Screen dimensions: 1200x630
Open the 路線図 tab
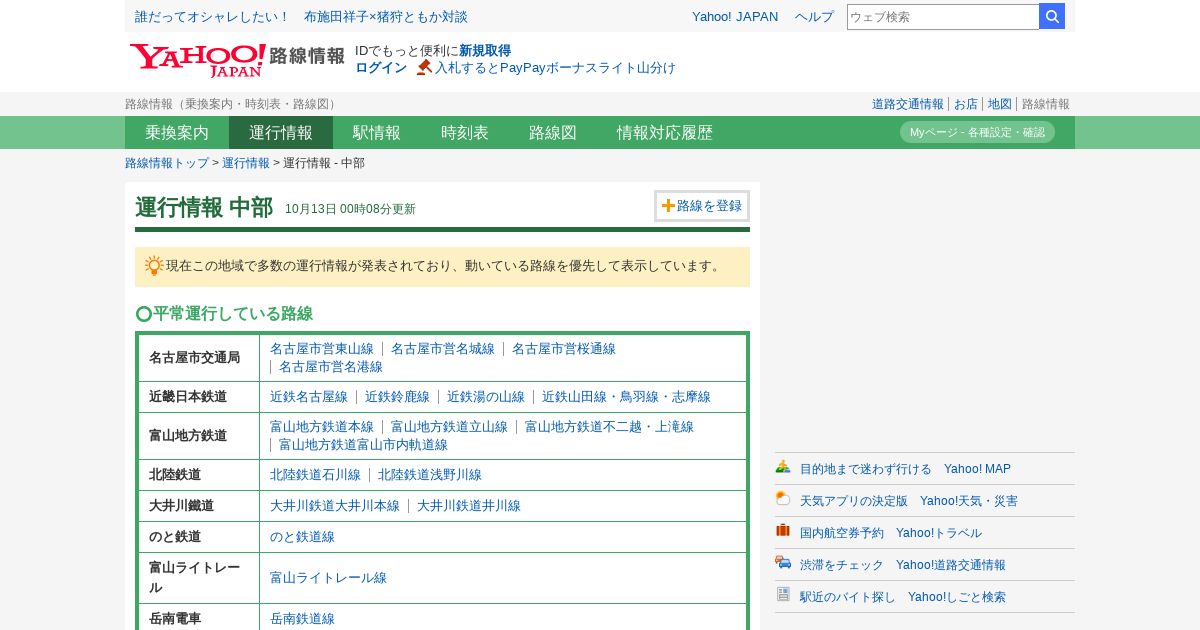[553, 132]
